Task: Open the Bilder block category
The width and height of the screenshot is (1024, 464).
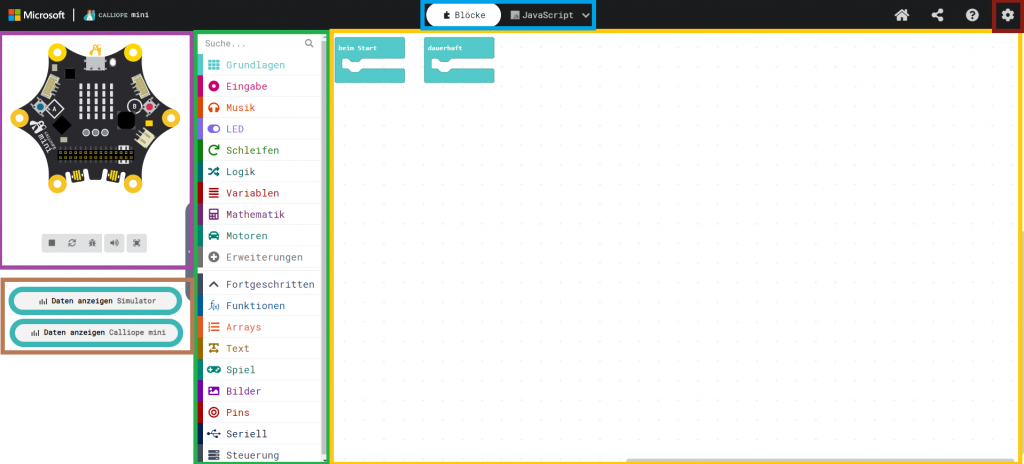Action: tap(260, 391)
